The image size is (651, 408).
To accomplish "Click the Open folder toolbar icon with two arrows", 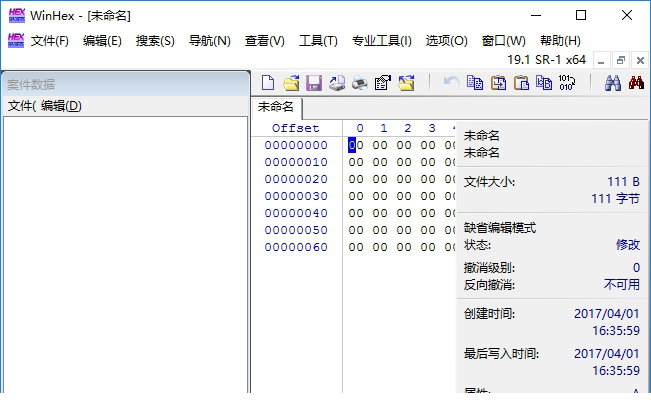I will point(406,83).
